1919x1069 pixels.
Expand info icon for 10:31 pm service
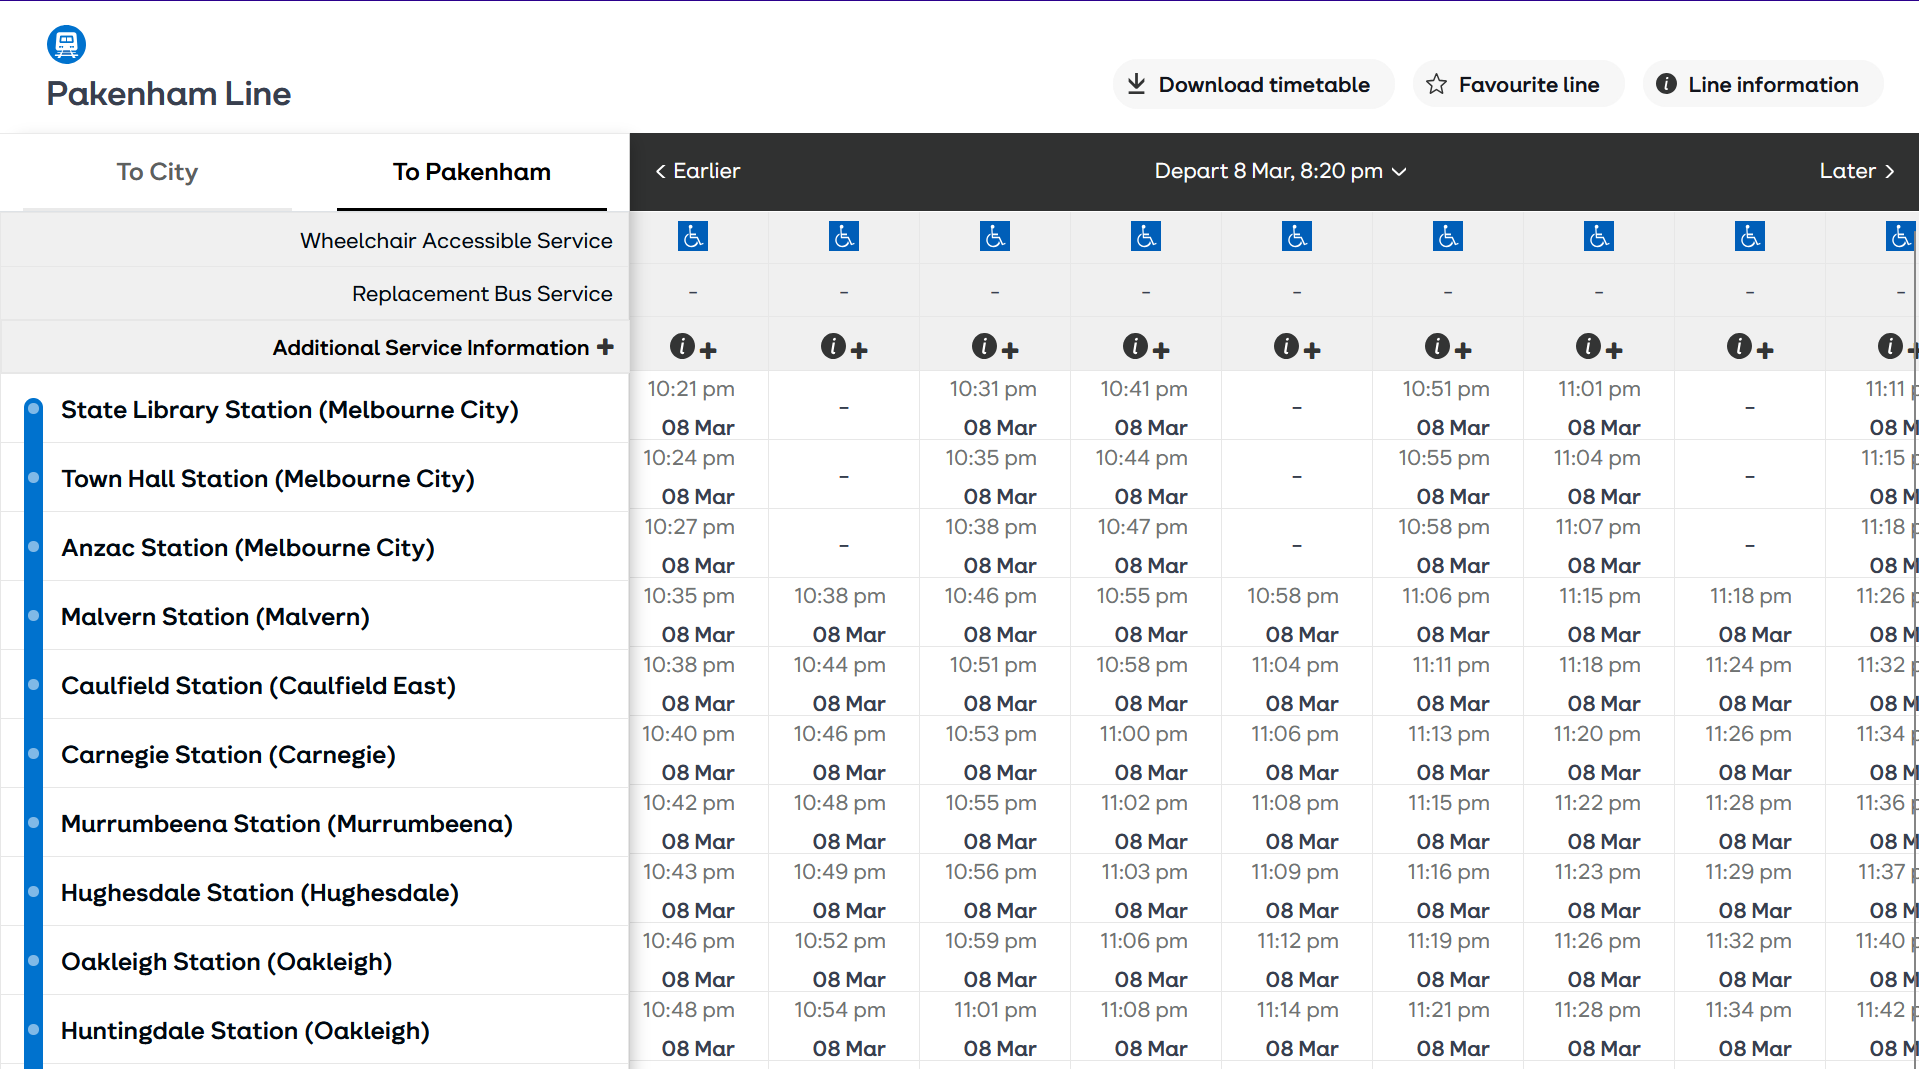(995, 347)
